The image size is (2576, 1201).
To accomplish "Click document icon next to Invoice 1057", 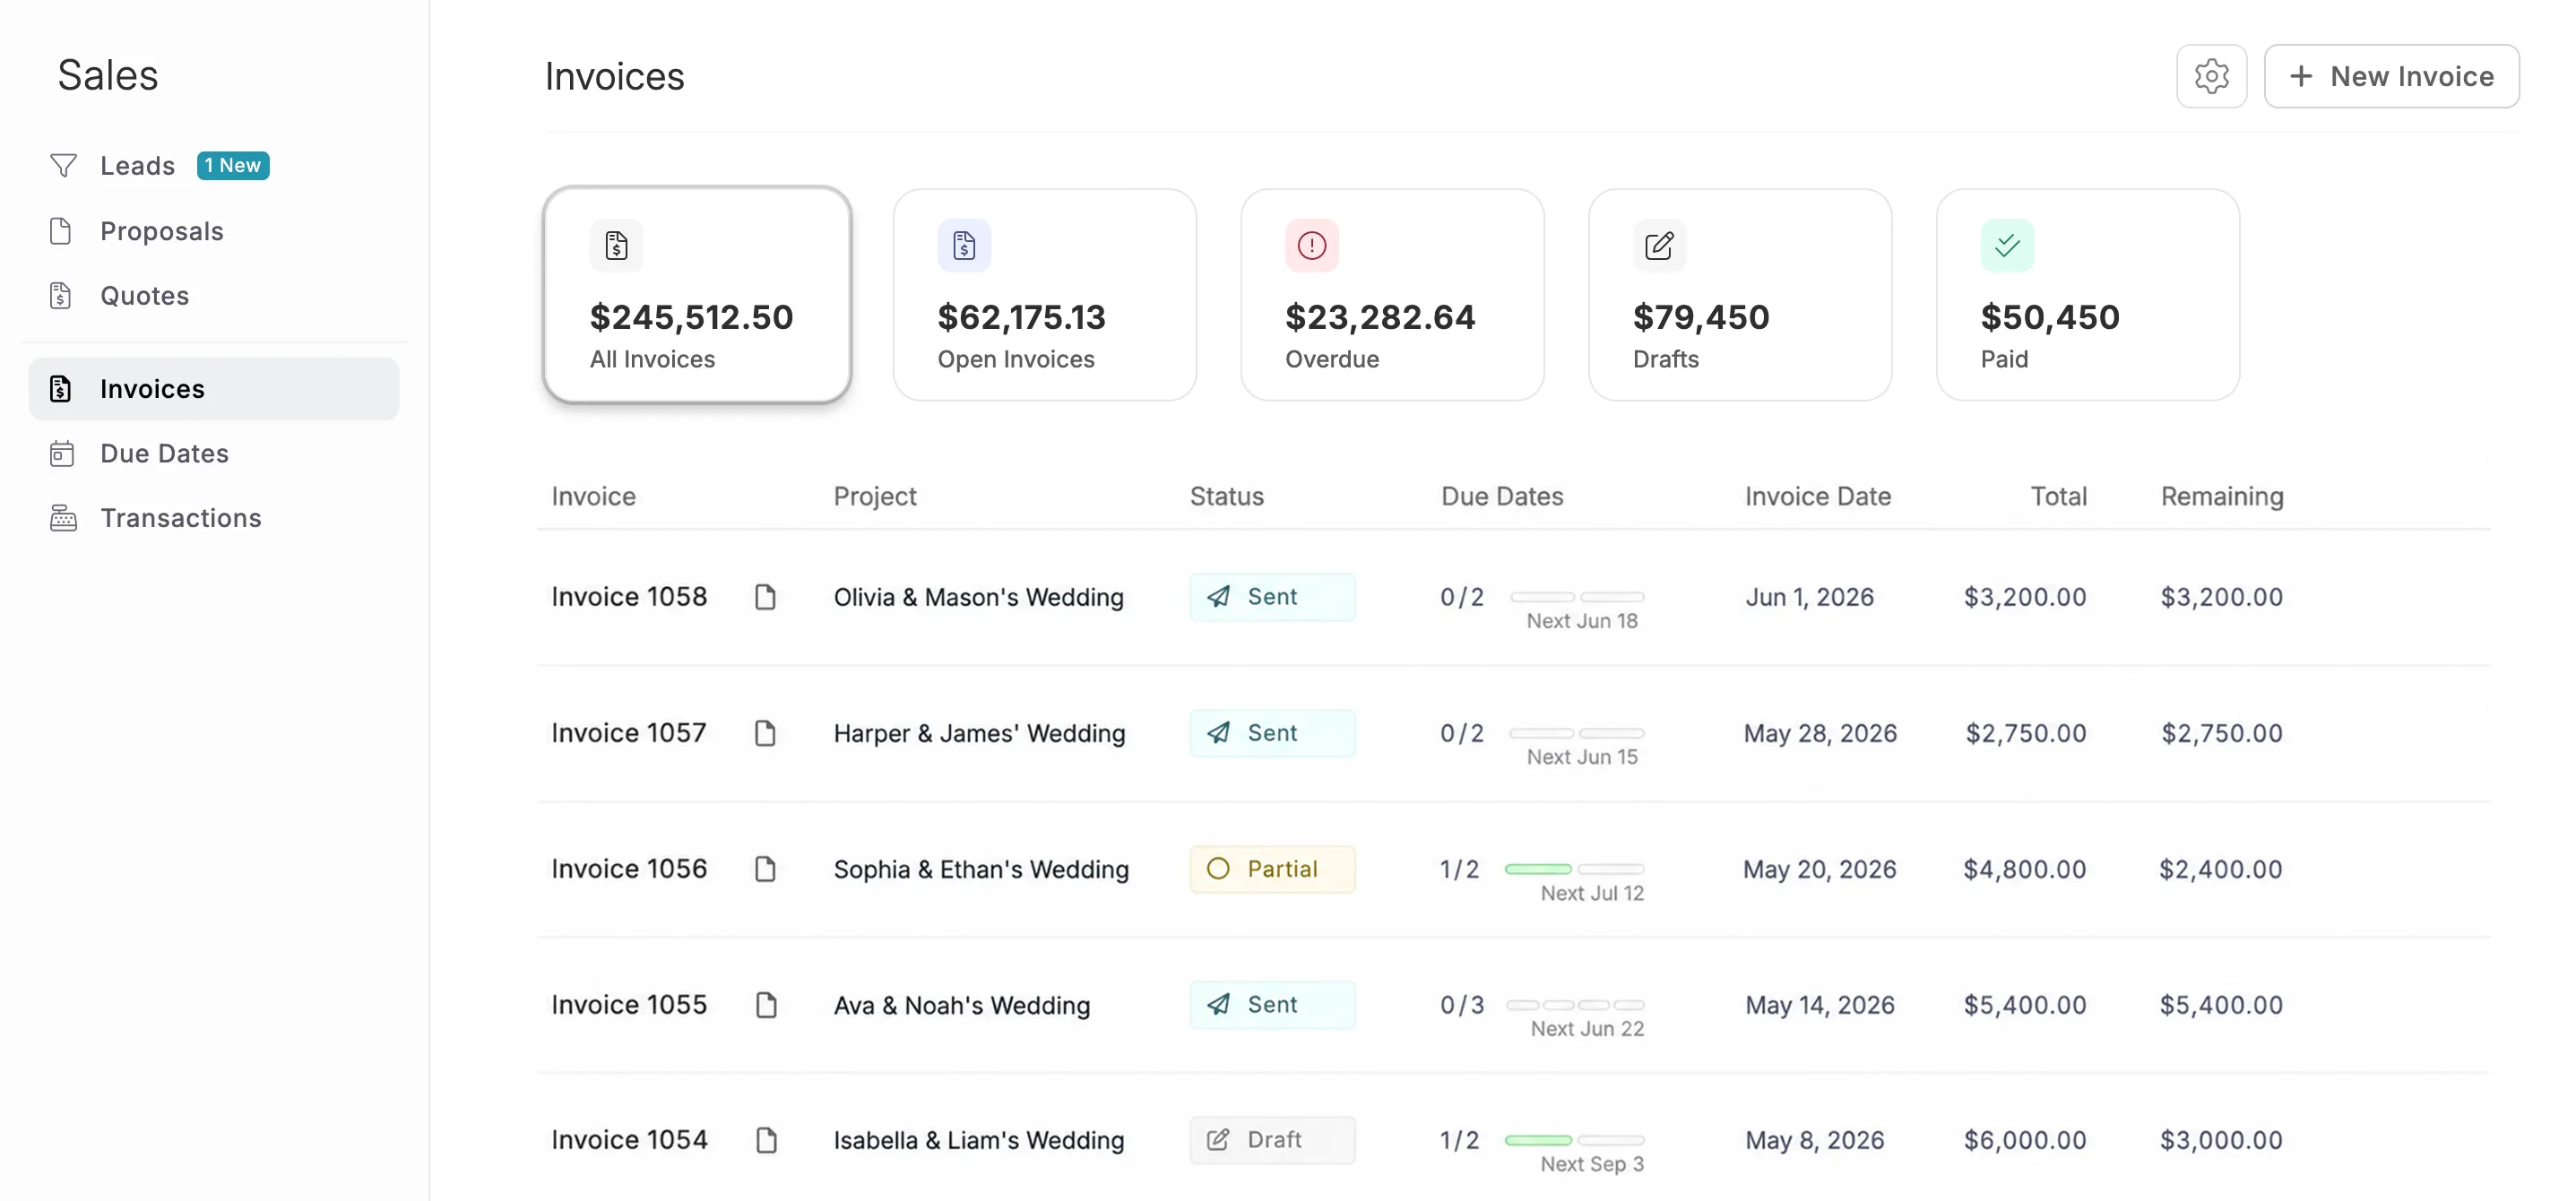I will pos(765,733).
